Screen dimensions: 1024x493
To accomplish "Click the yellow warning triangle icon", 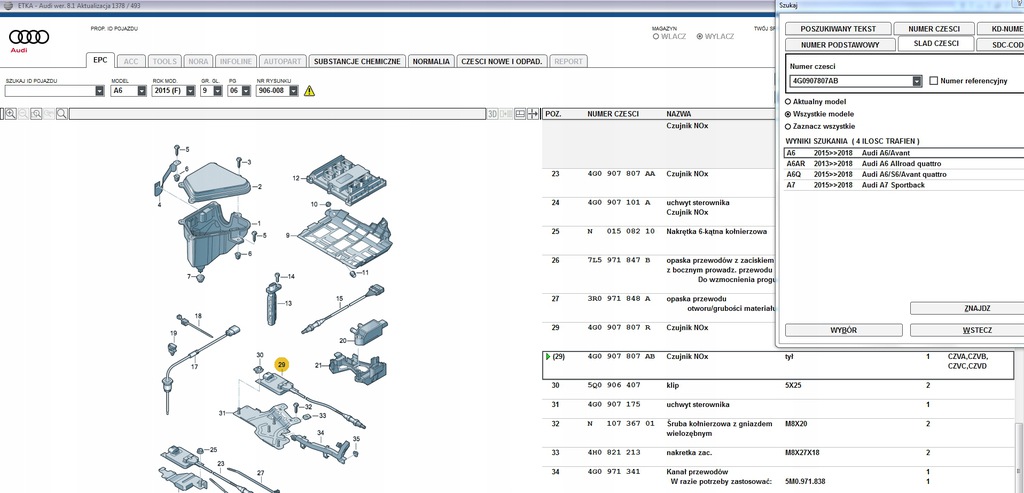I will click(310, 91).
